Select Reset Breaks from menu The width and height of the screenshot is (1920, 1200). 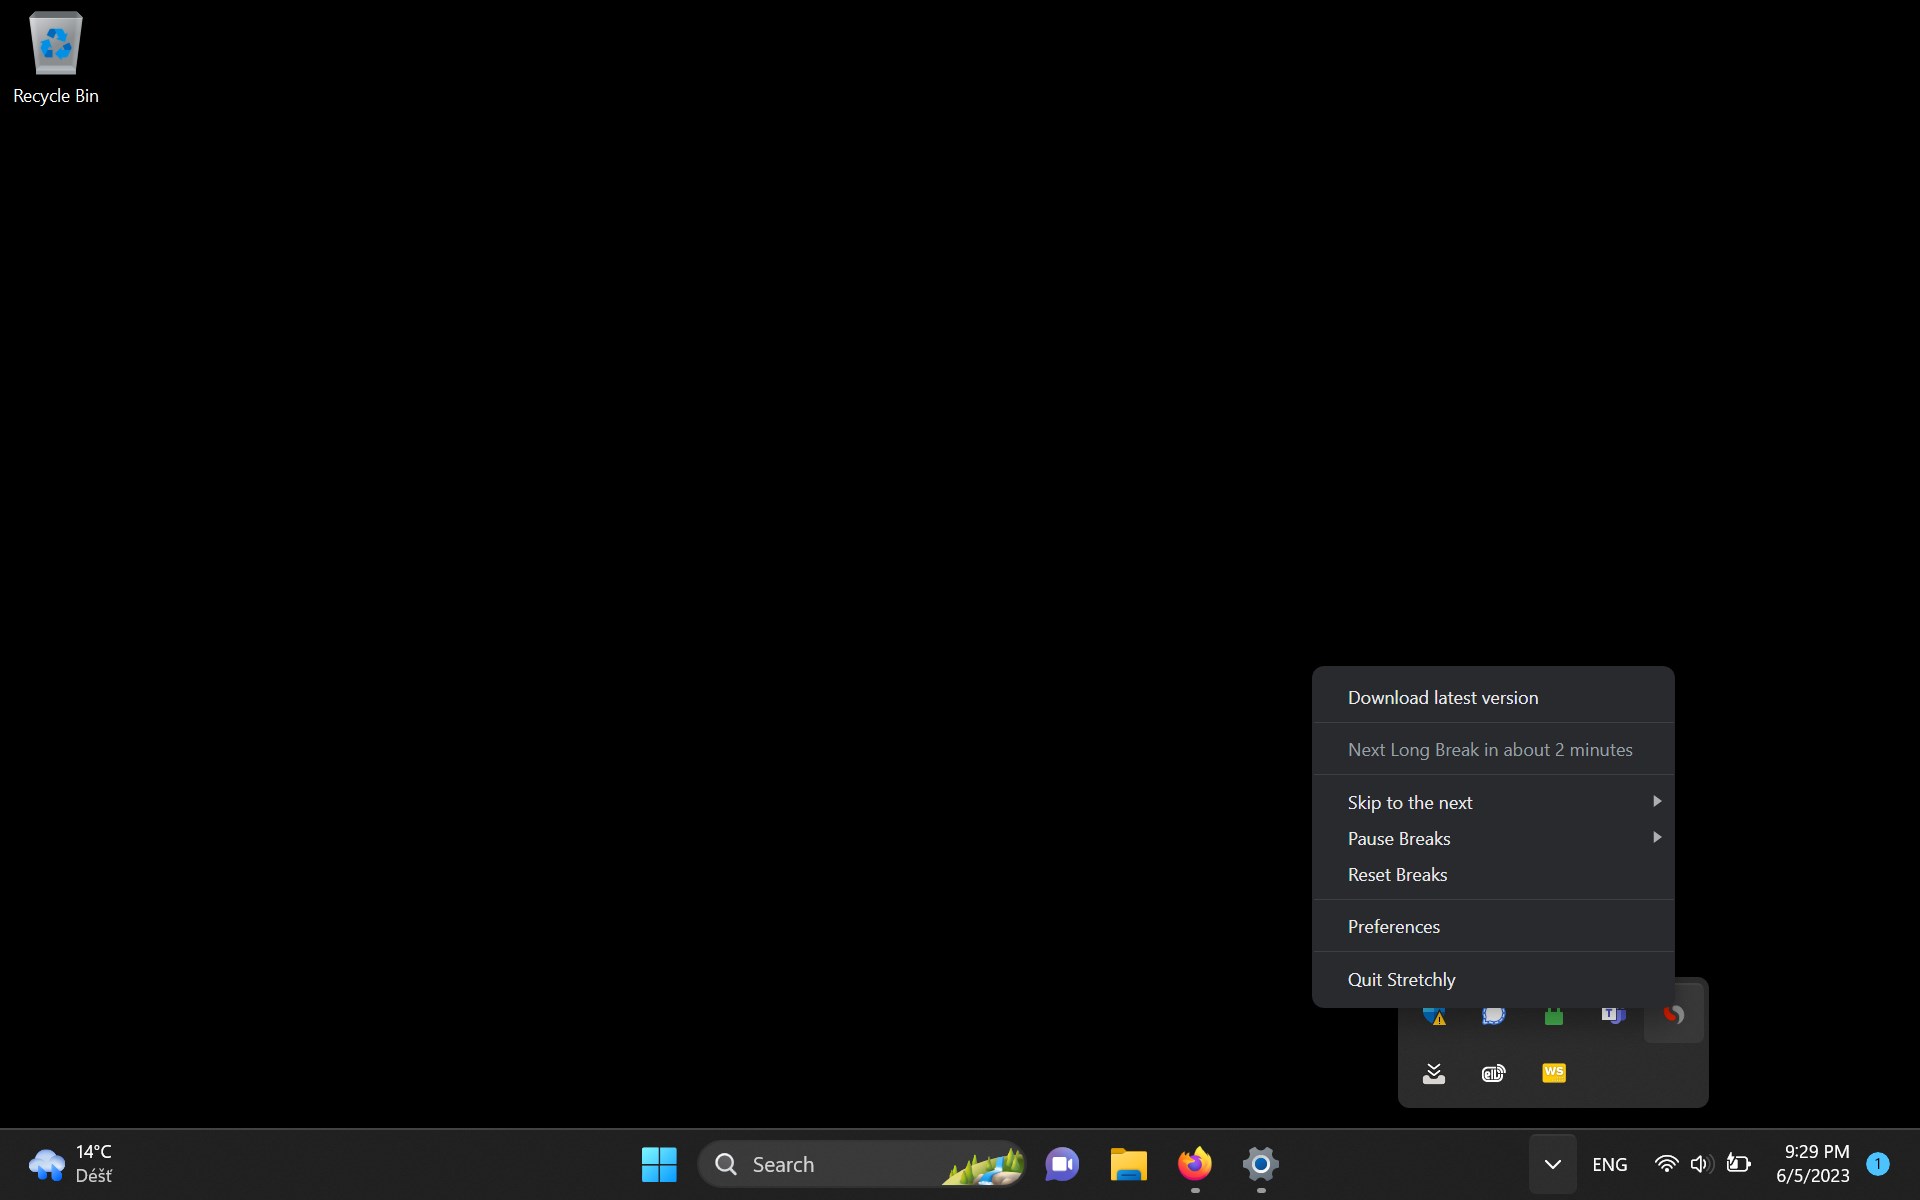coord(1397,875)
